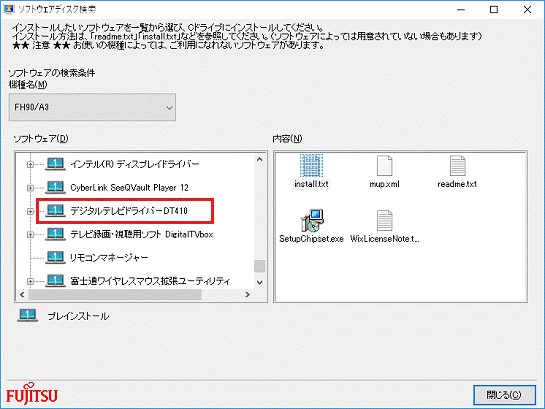Click the horizontal scrollbar thumb of software list
The height and width of the screenshot is (409, 545).
(x=115, y=295)
